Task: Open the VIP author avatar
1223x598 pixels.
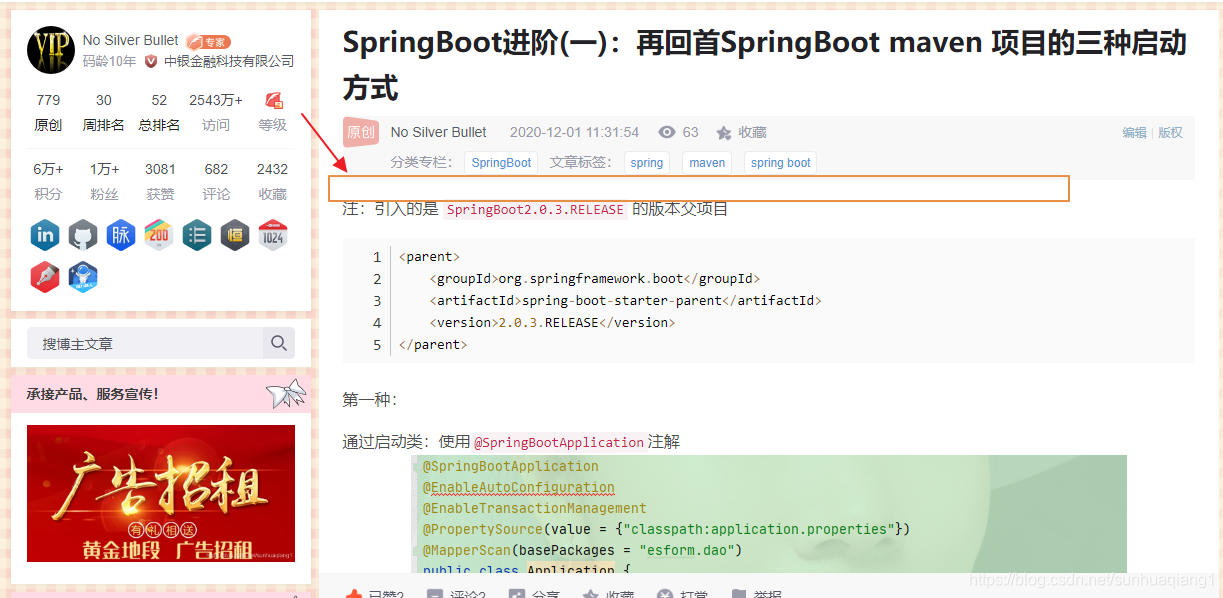Action: [x=51, y=50]
